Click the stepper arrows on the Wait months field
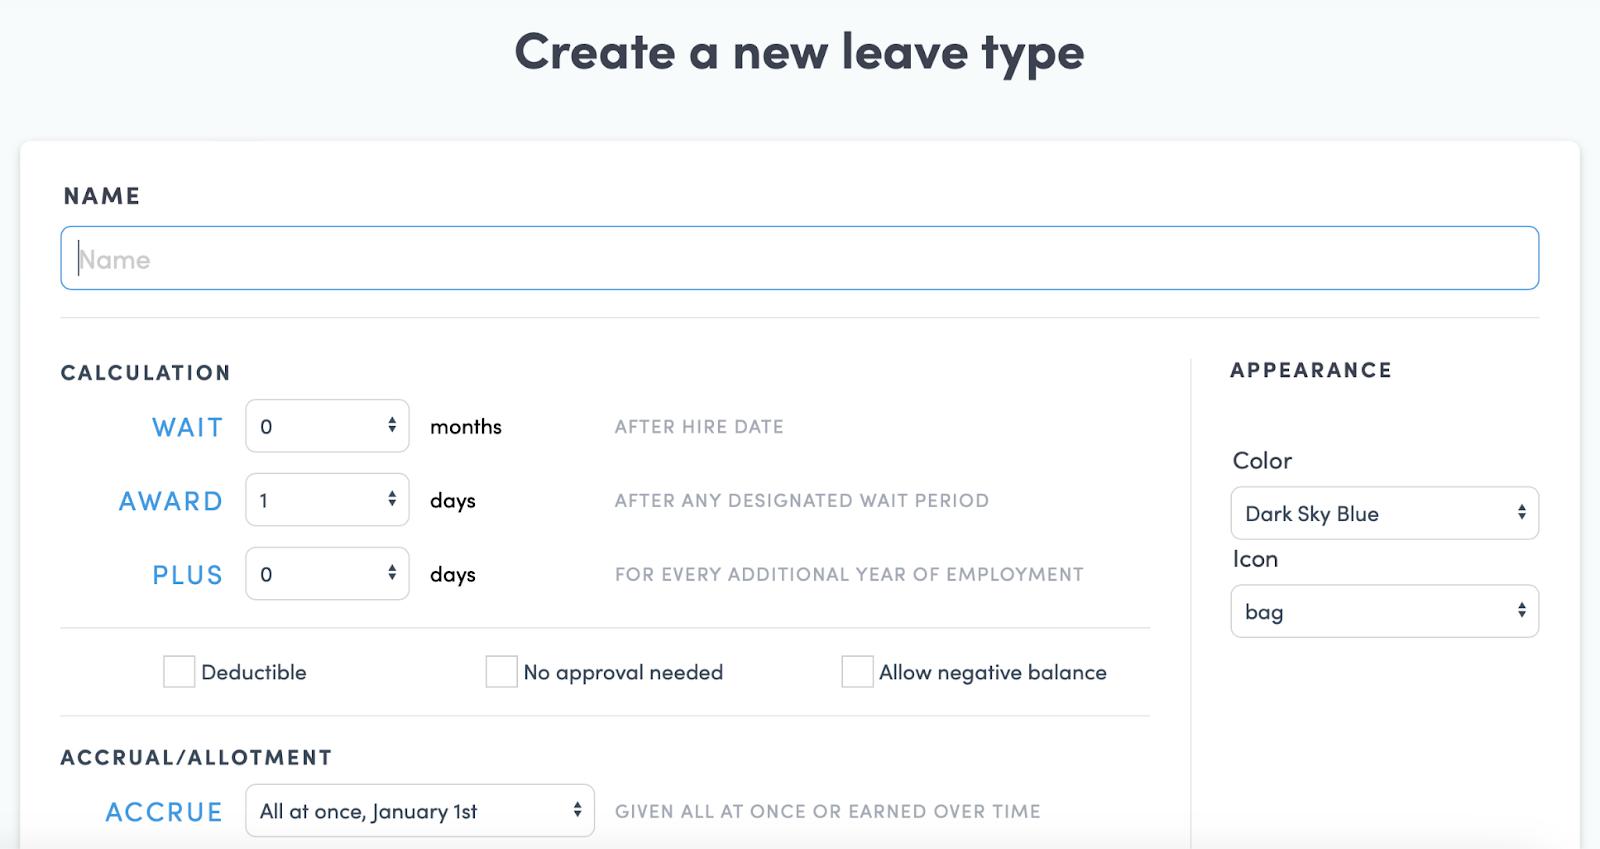Screen dimensions: 1600x849 tap(392, 426)
